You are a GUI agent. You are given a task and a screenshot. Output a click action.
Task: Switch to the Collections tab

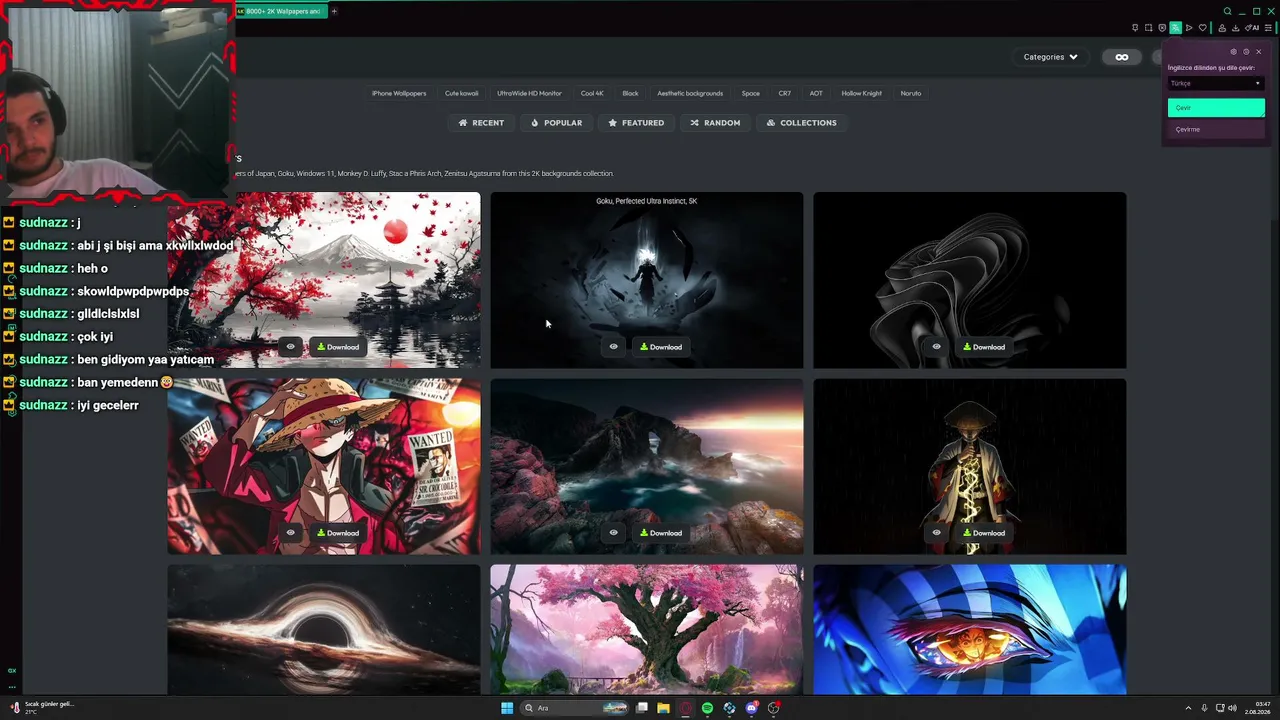pyautogui.click(x=802, y=123)
